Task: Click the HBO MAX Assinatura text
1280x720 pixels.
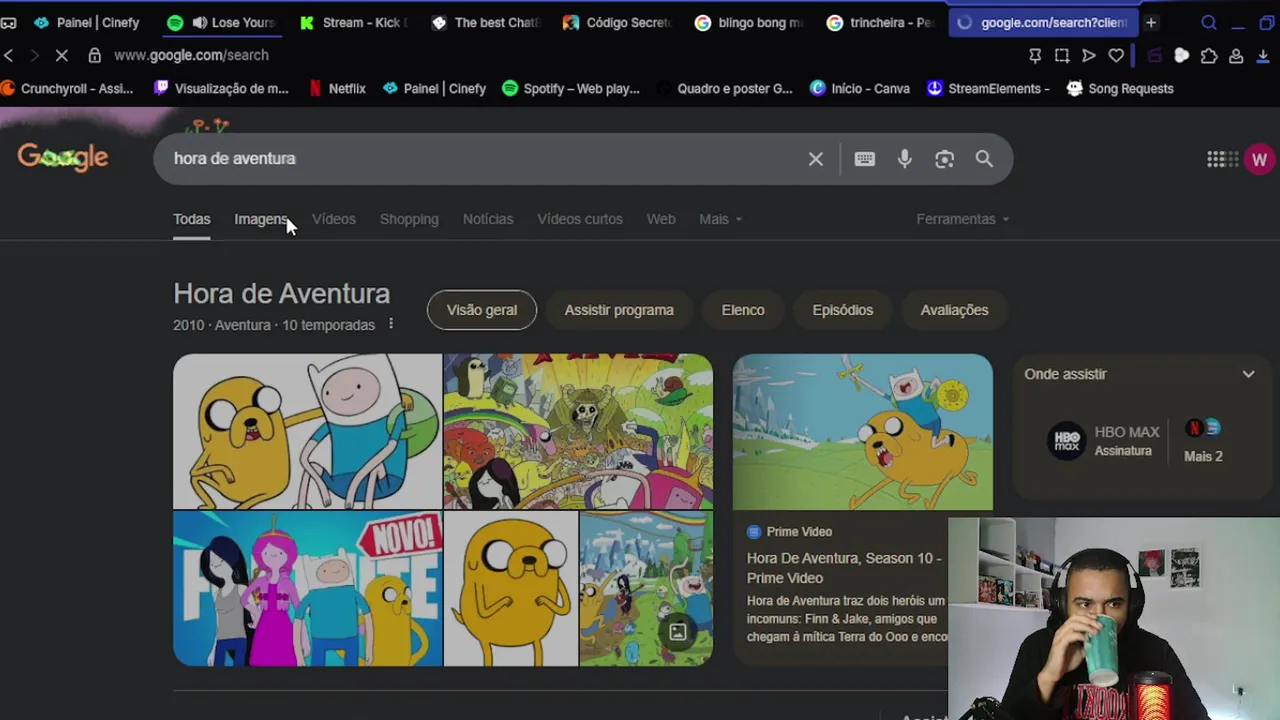Action: coord(1127,441)
